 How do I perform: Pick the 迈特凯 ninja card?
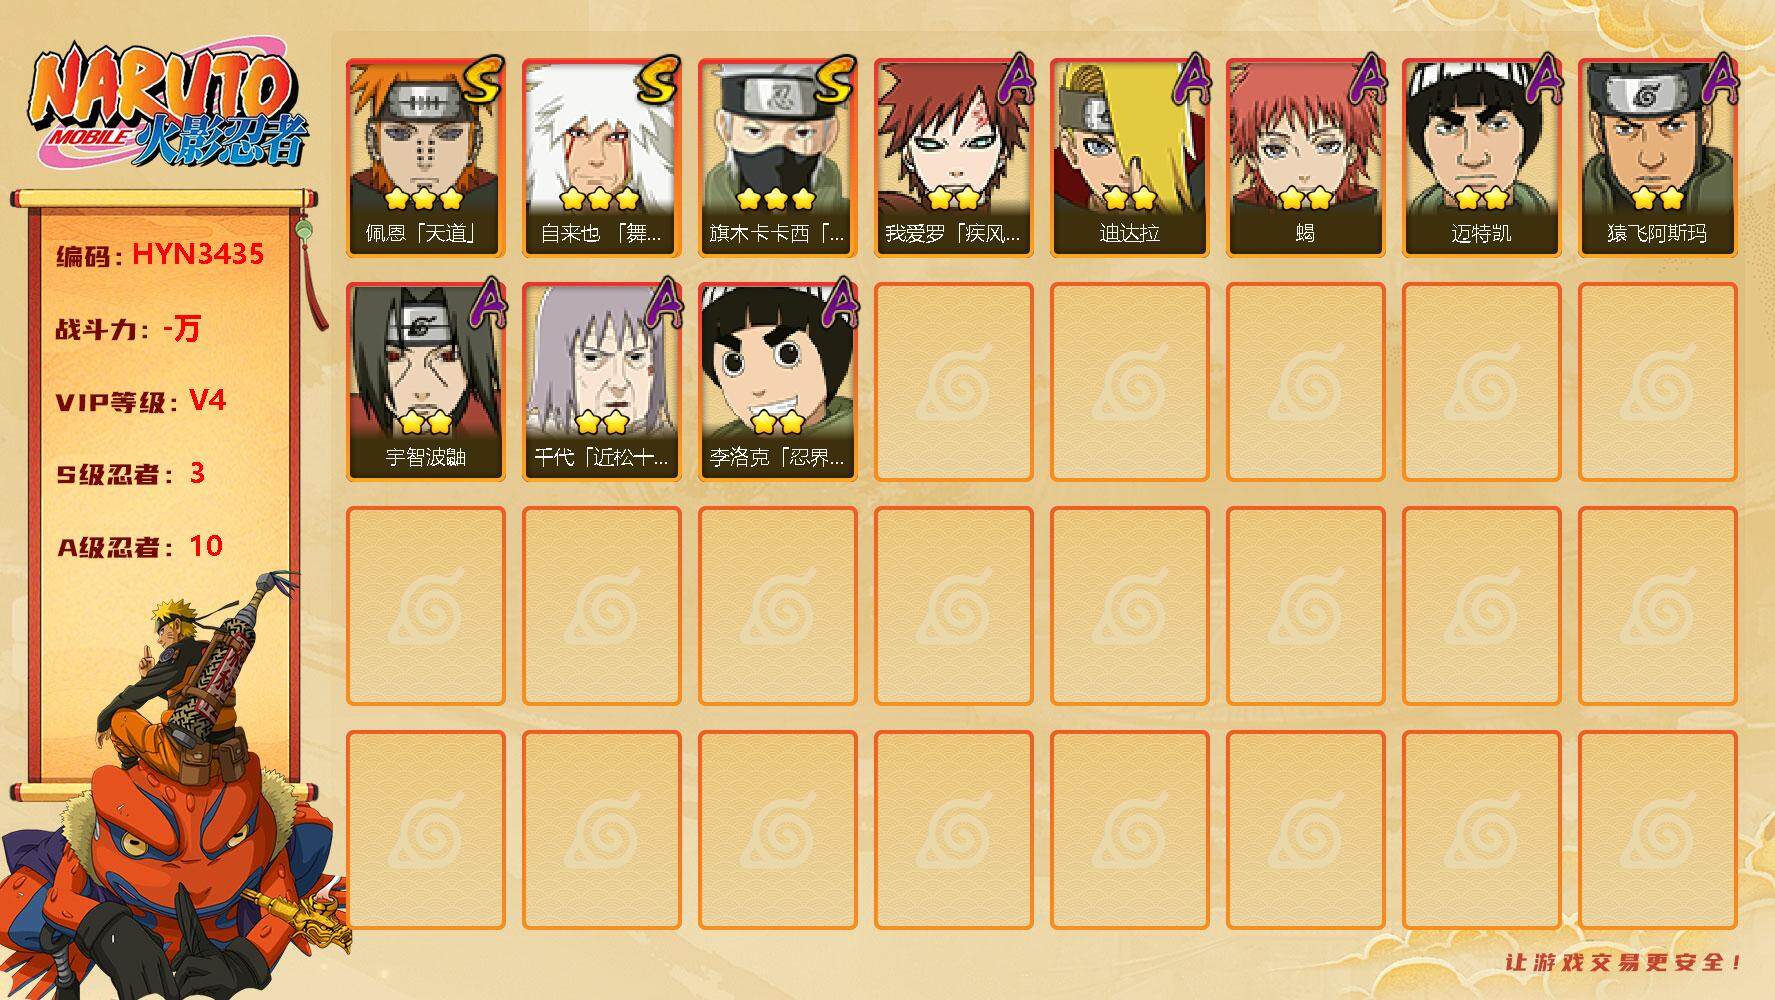pyautogui.click(x=1481, y=158)
